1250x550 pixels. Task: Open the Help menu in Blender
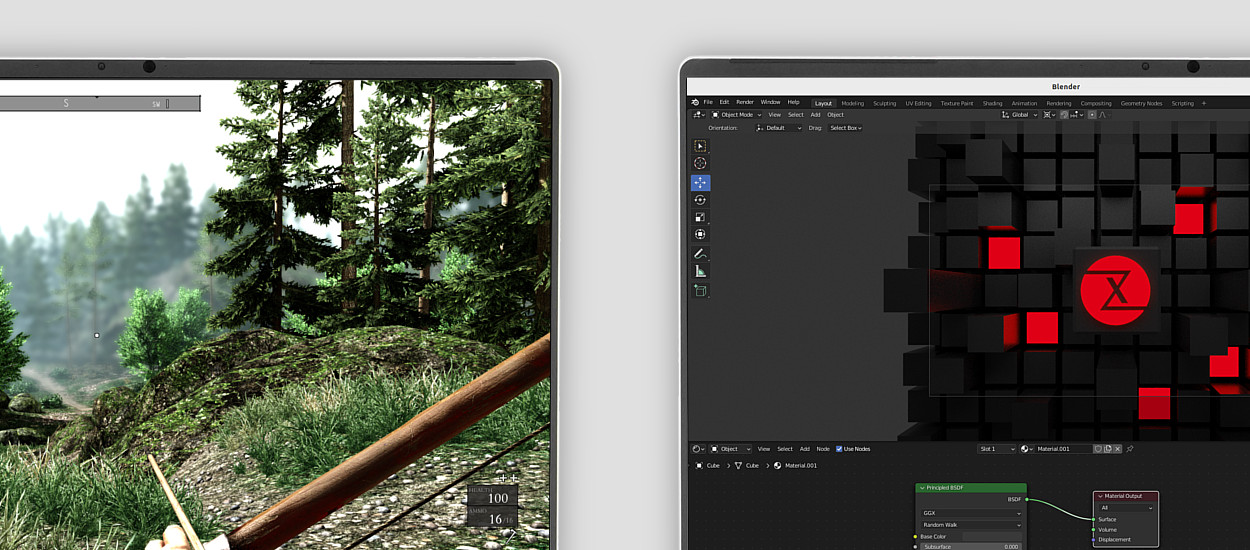click(x=793, y=102)
